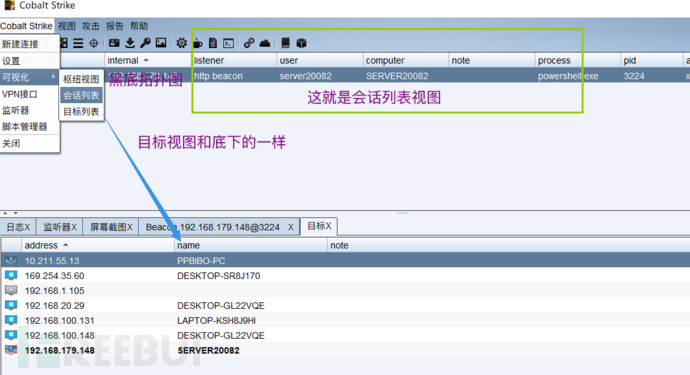
Task: Click the computer icon beside 192.168.1.105
Action: click(11, 290)
